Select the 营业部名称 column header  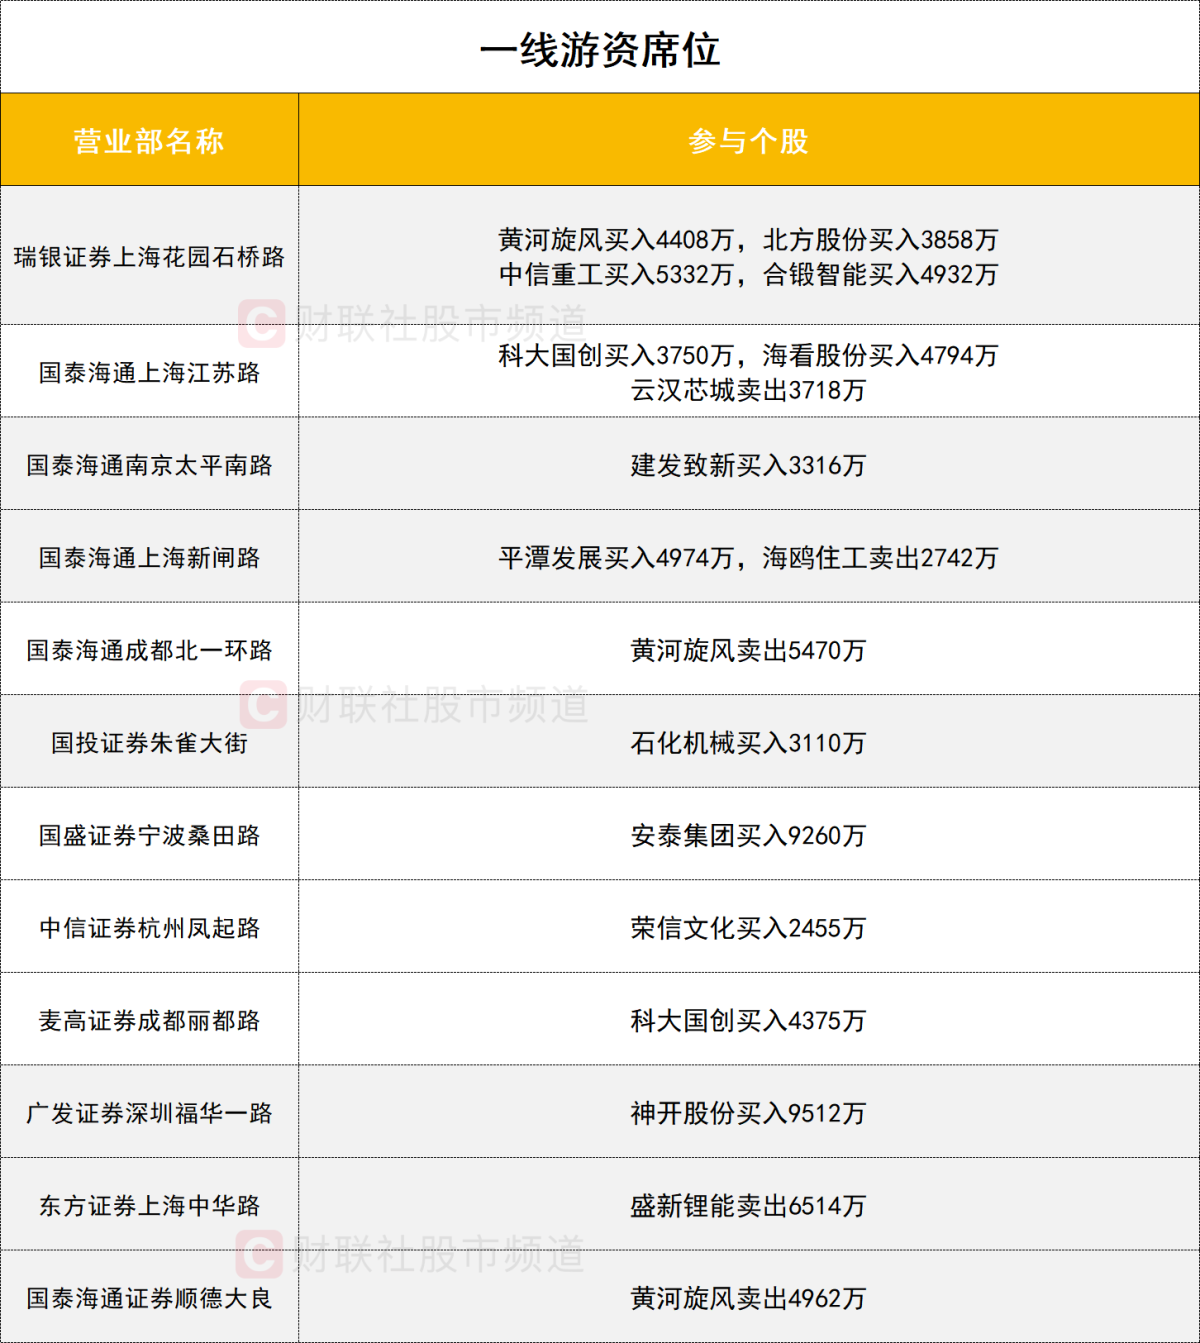point(149,141)
